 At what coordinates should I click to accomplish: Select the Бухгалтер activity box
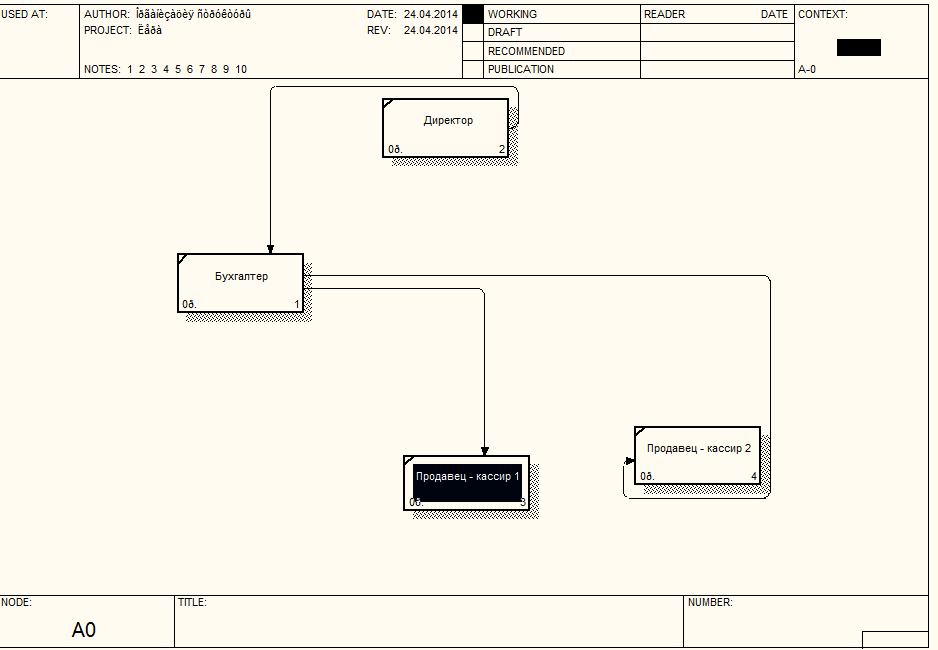click(240, 283)
